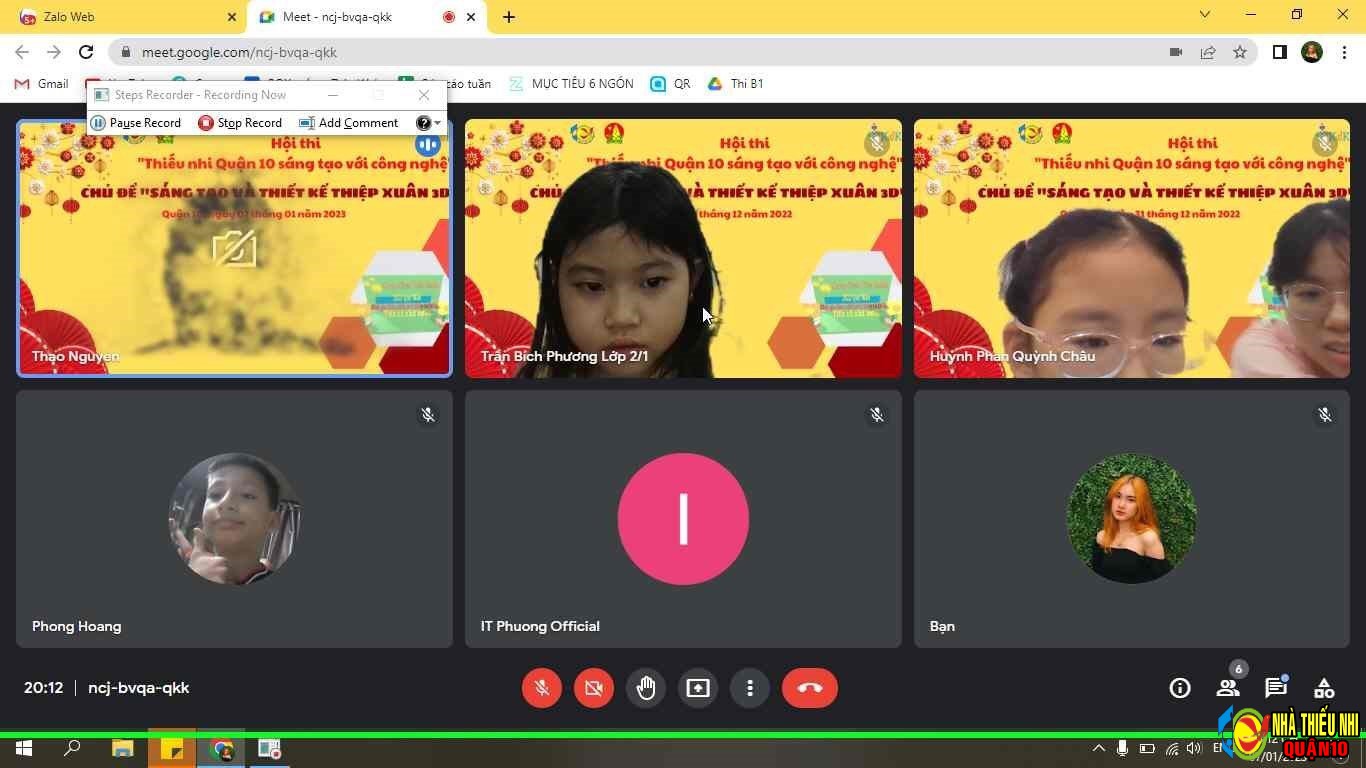Close the Zalo Web tab

(x=232, y=17)
